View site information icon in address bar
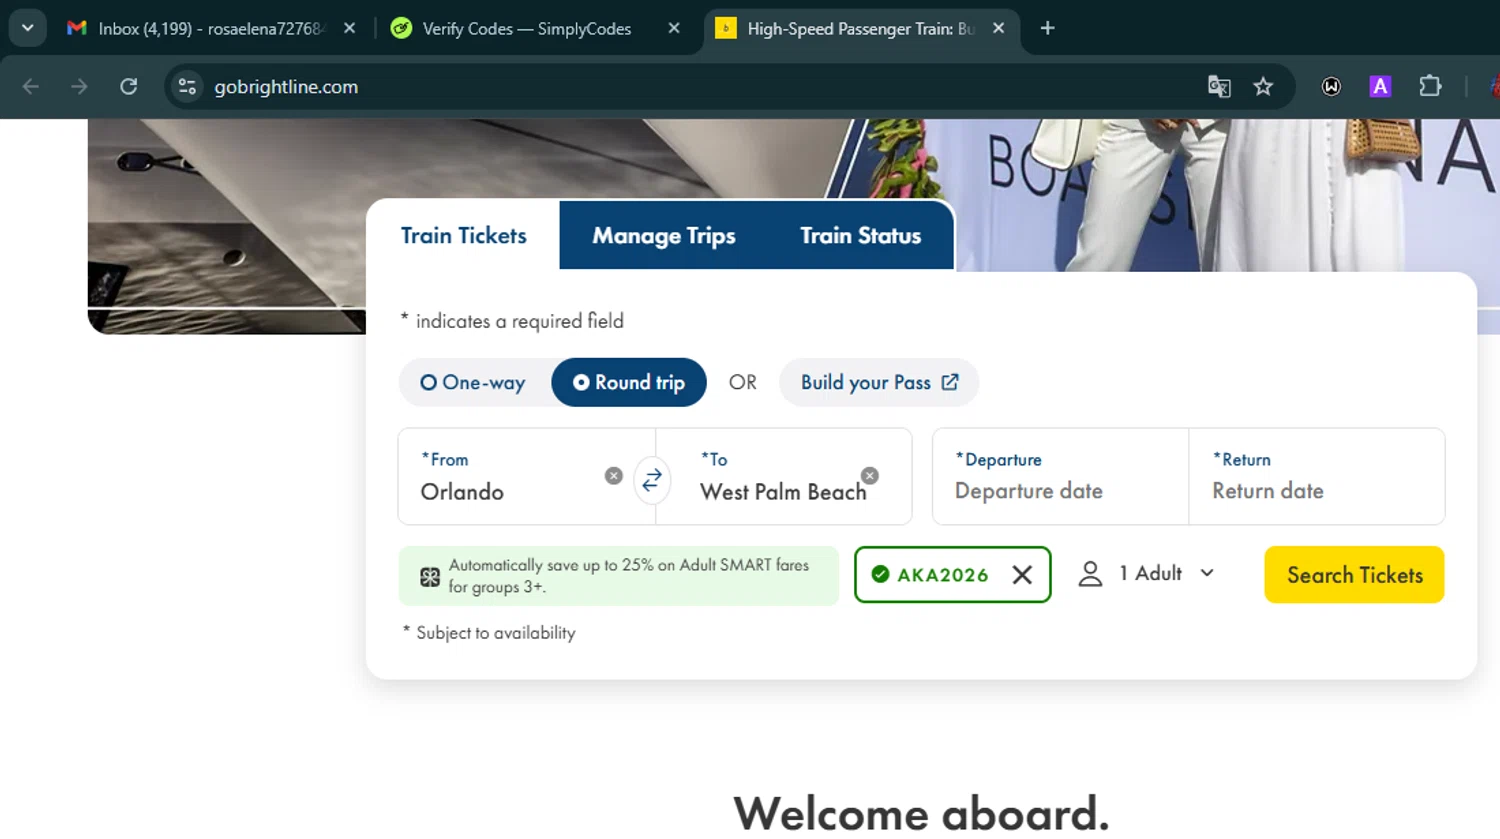 coord(187,87)
